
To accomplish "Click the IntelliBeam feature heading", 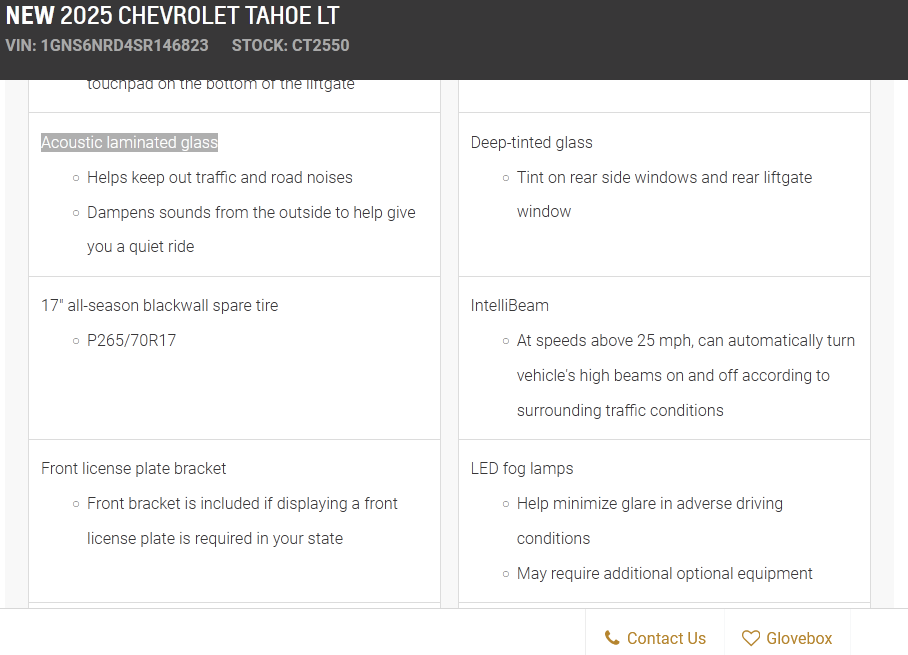I will point(510,305).
